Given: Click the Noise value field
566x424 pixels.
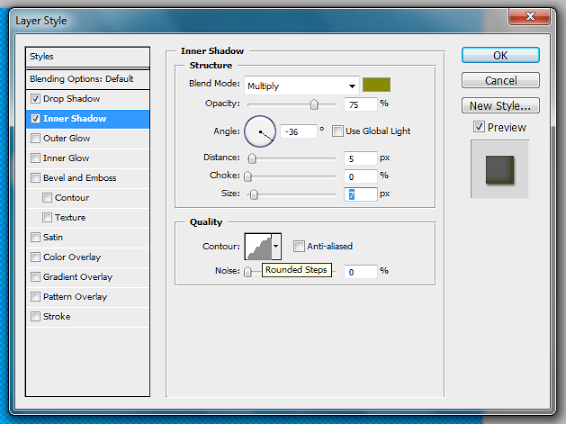Looking at the screenshot, I should click(x=361, y=271).
